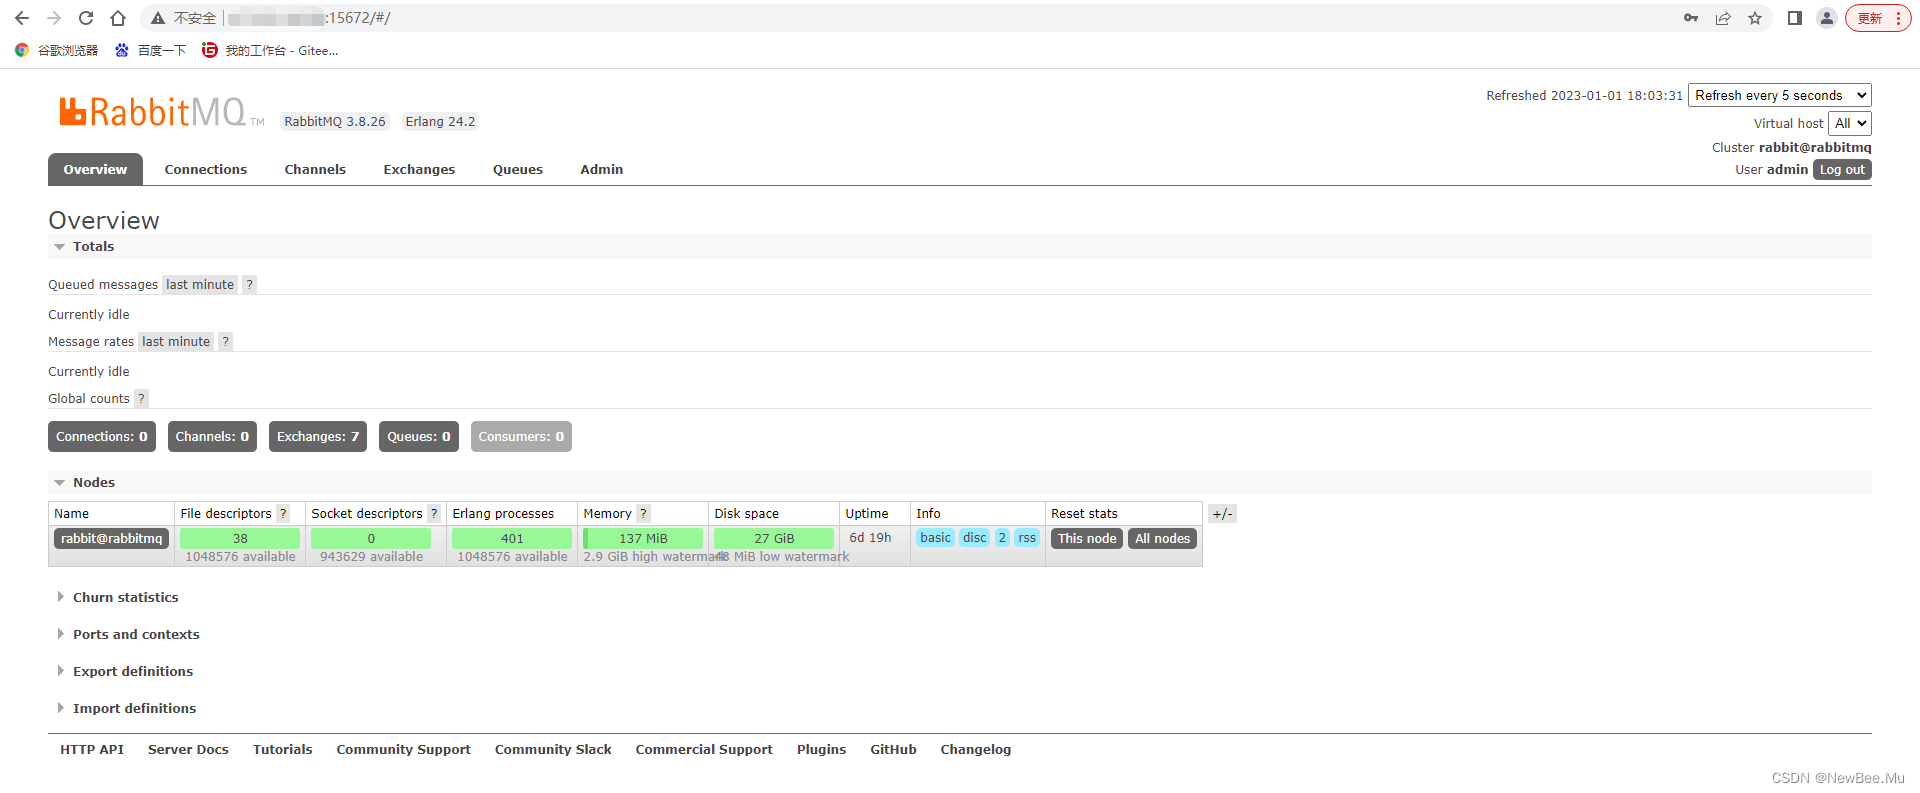The width and height of the screenshot is (1920, 793).
Task: Open node rabbit@rabbitmq details
Action: tap(111, 538)
